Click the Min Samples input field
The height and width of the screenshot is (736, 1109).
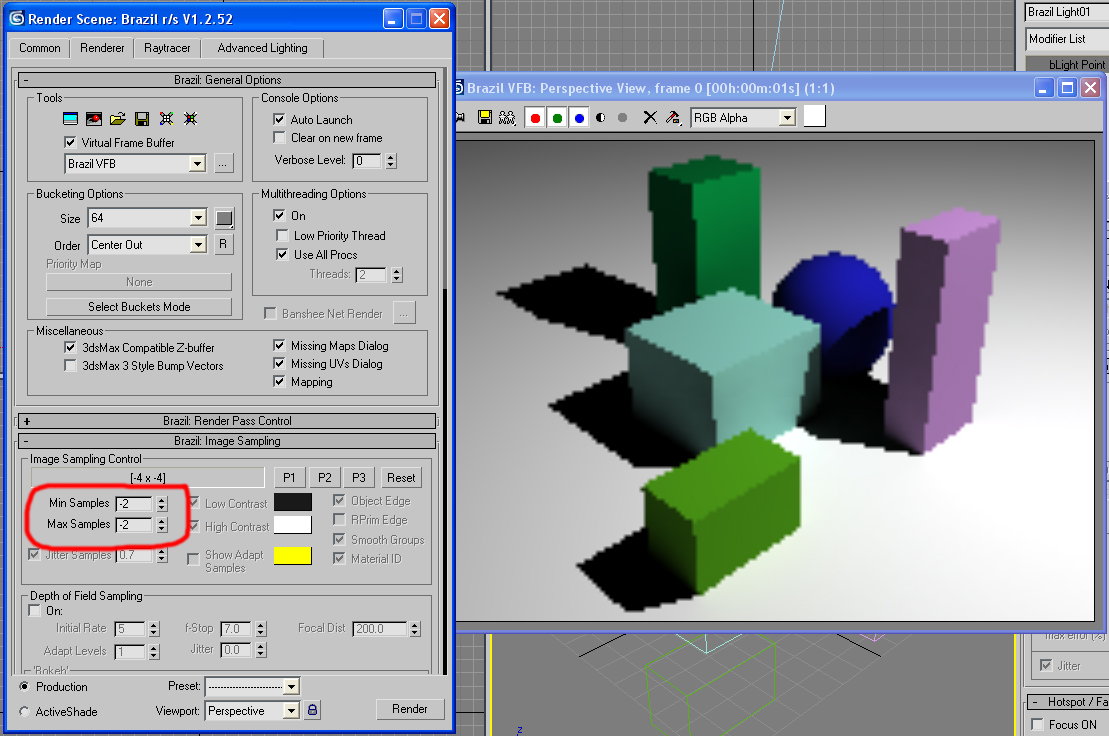pyautogui.click(x=134, y=503)
